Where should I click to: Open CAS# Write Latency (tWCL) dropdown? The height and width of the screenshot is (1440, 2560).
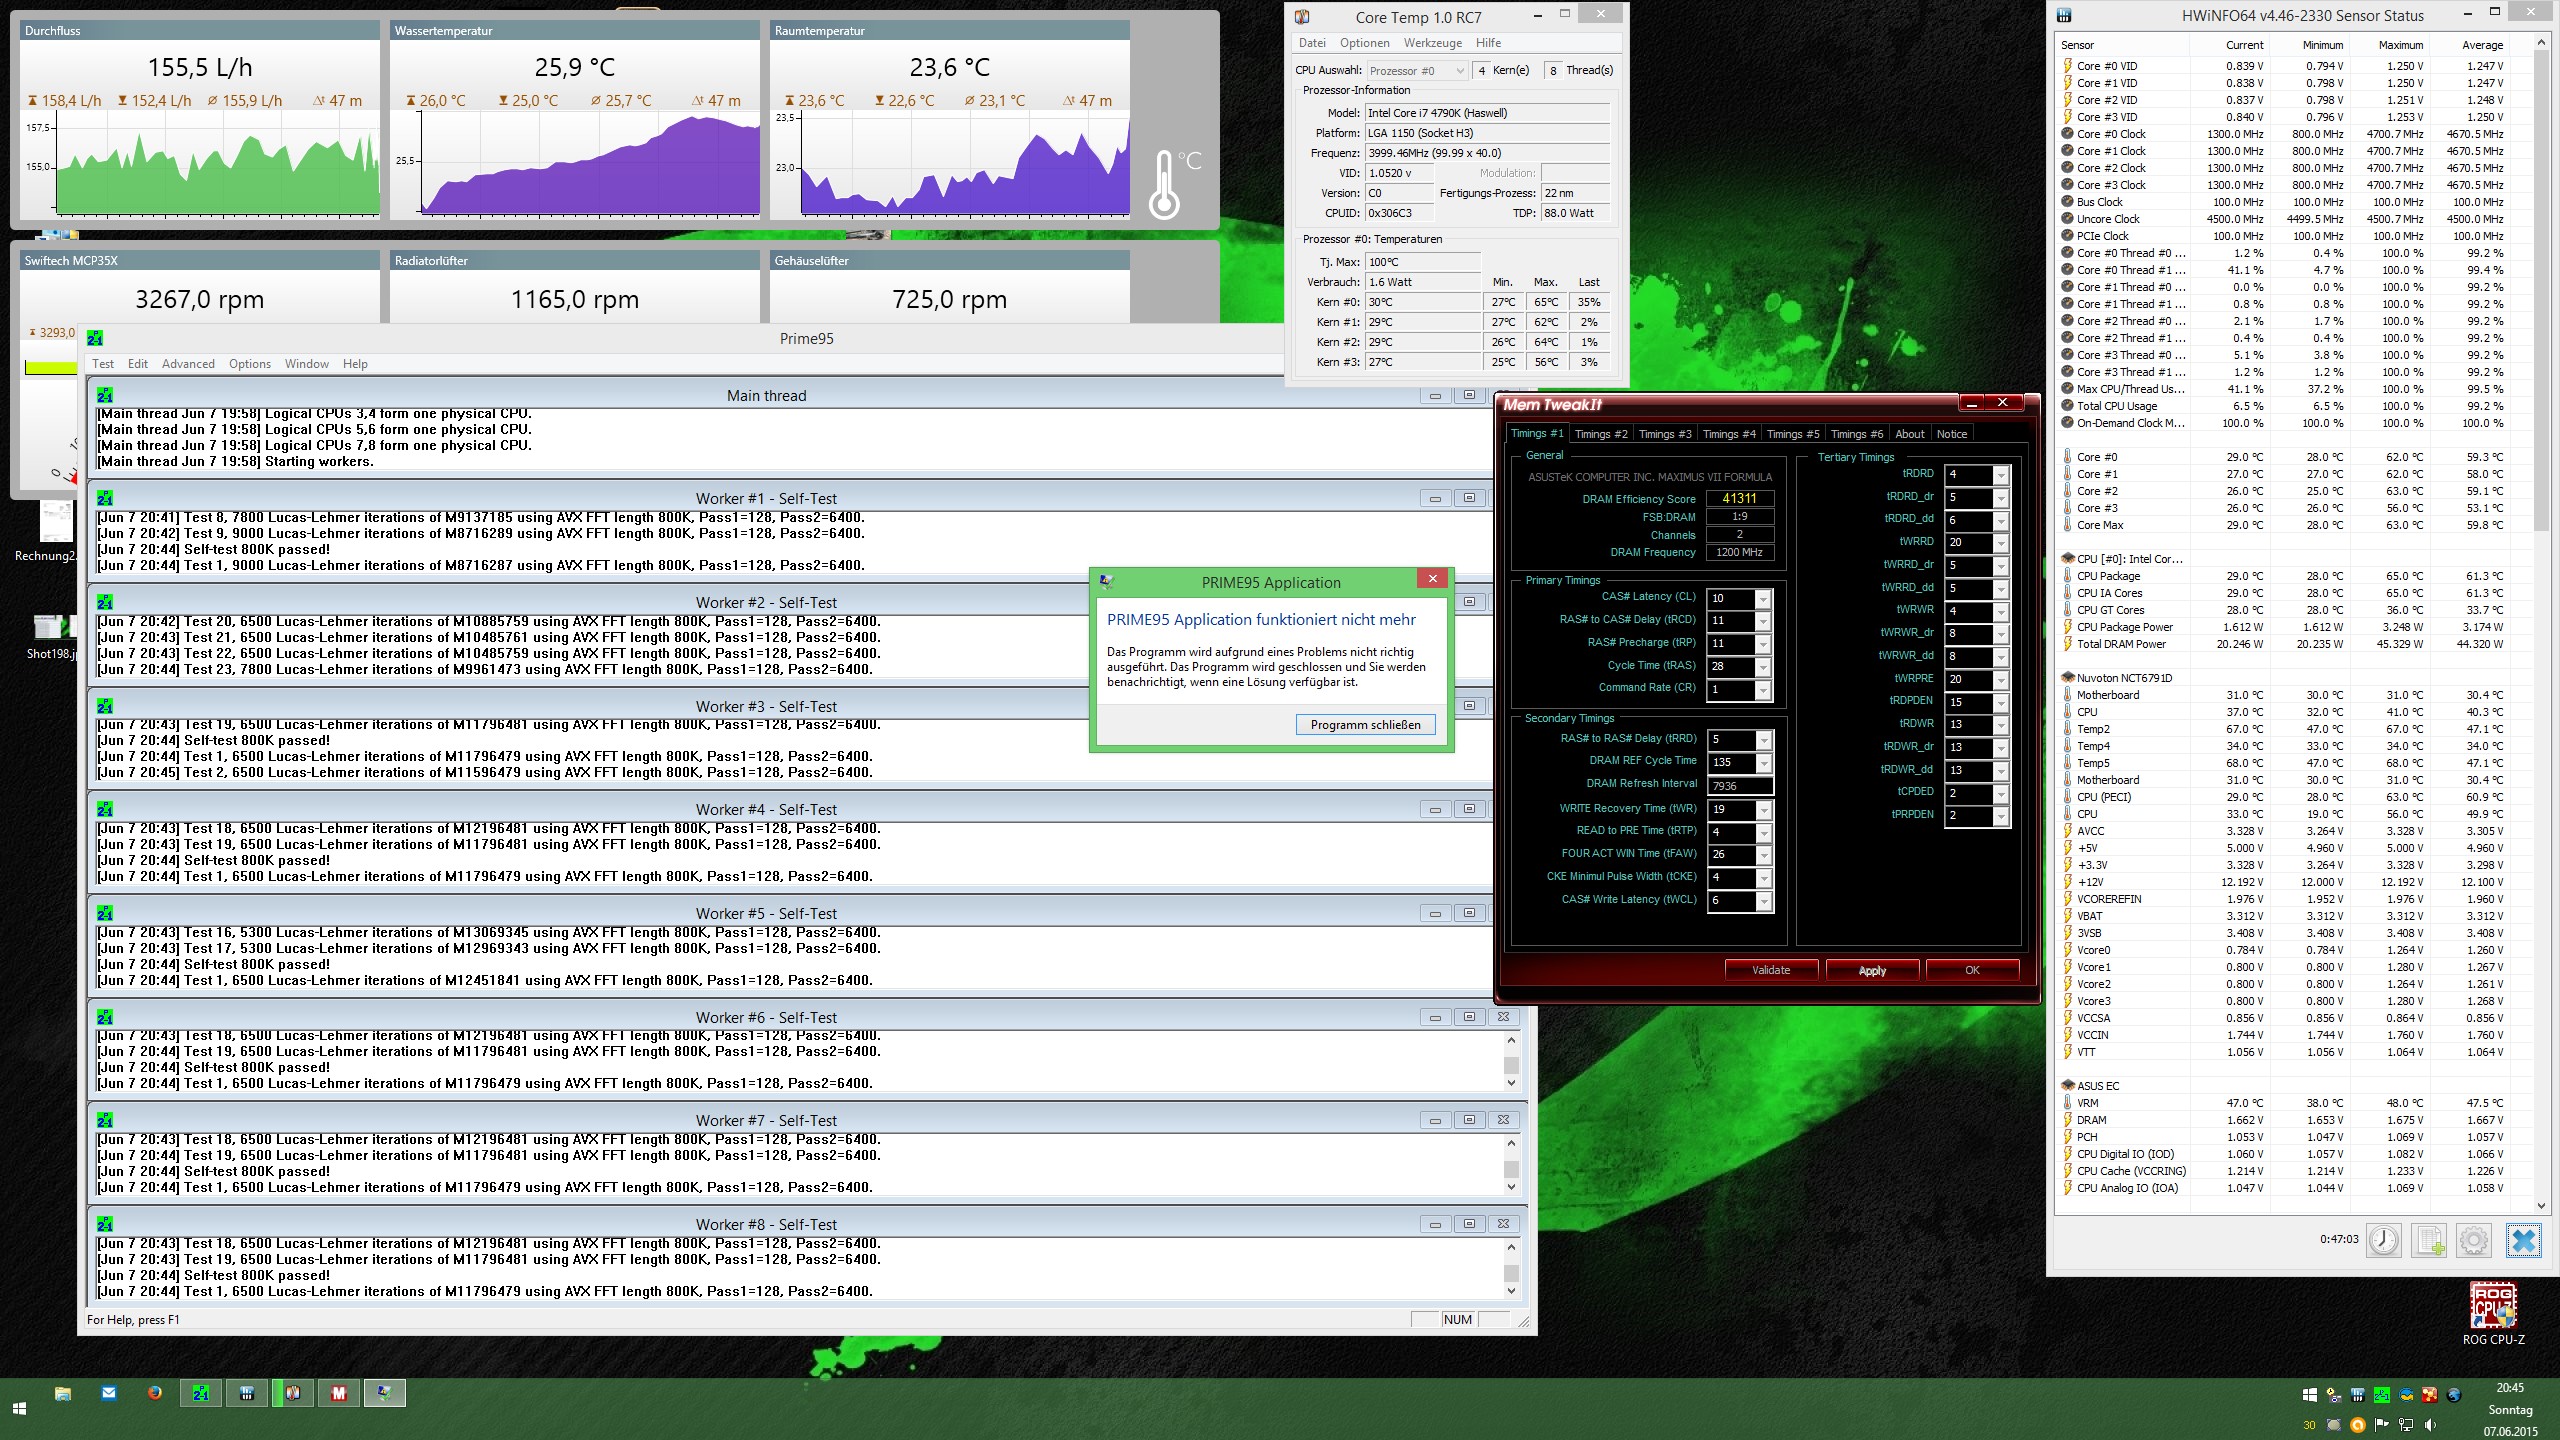(1764, 901)
